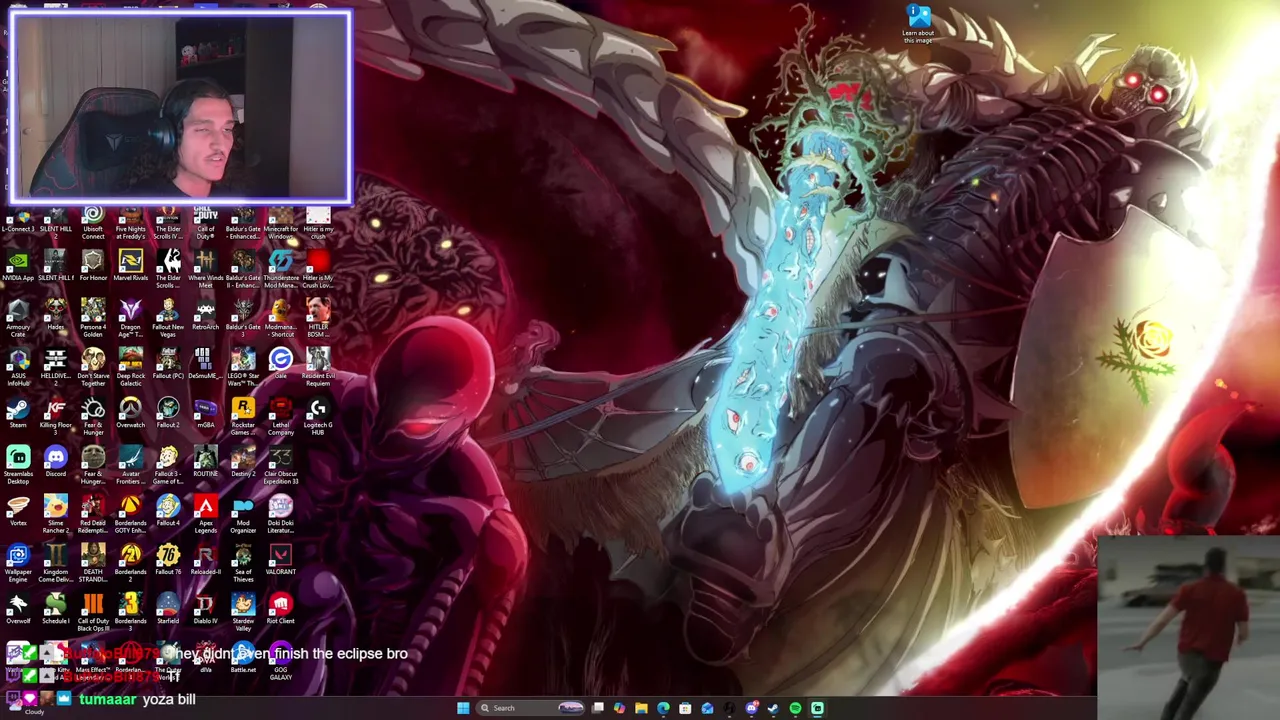Launch Fallout New Vegas shortcut
Screen dimensions: 1280x720
tap(168, 317)
